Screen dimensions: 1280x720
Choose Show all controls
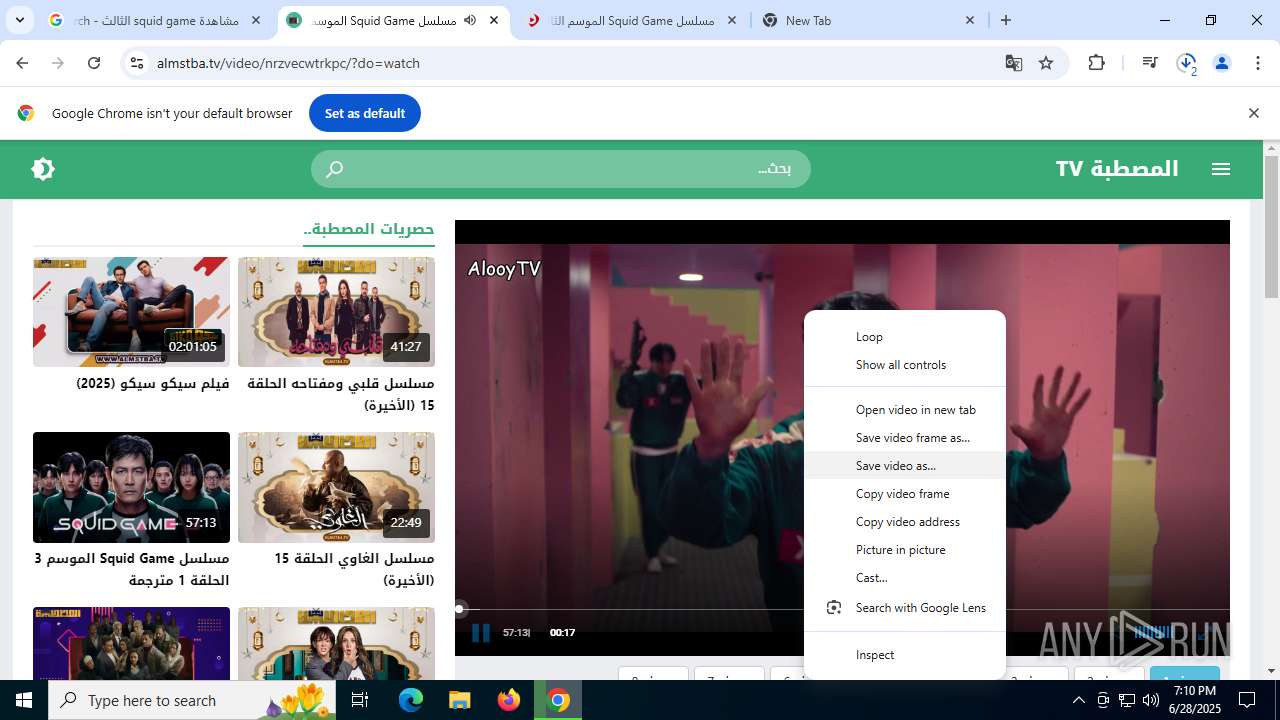905,365
